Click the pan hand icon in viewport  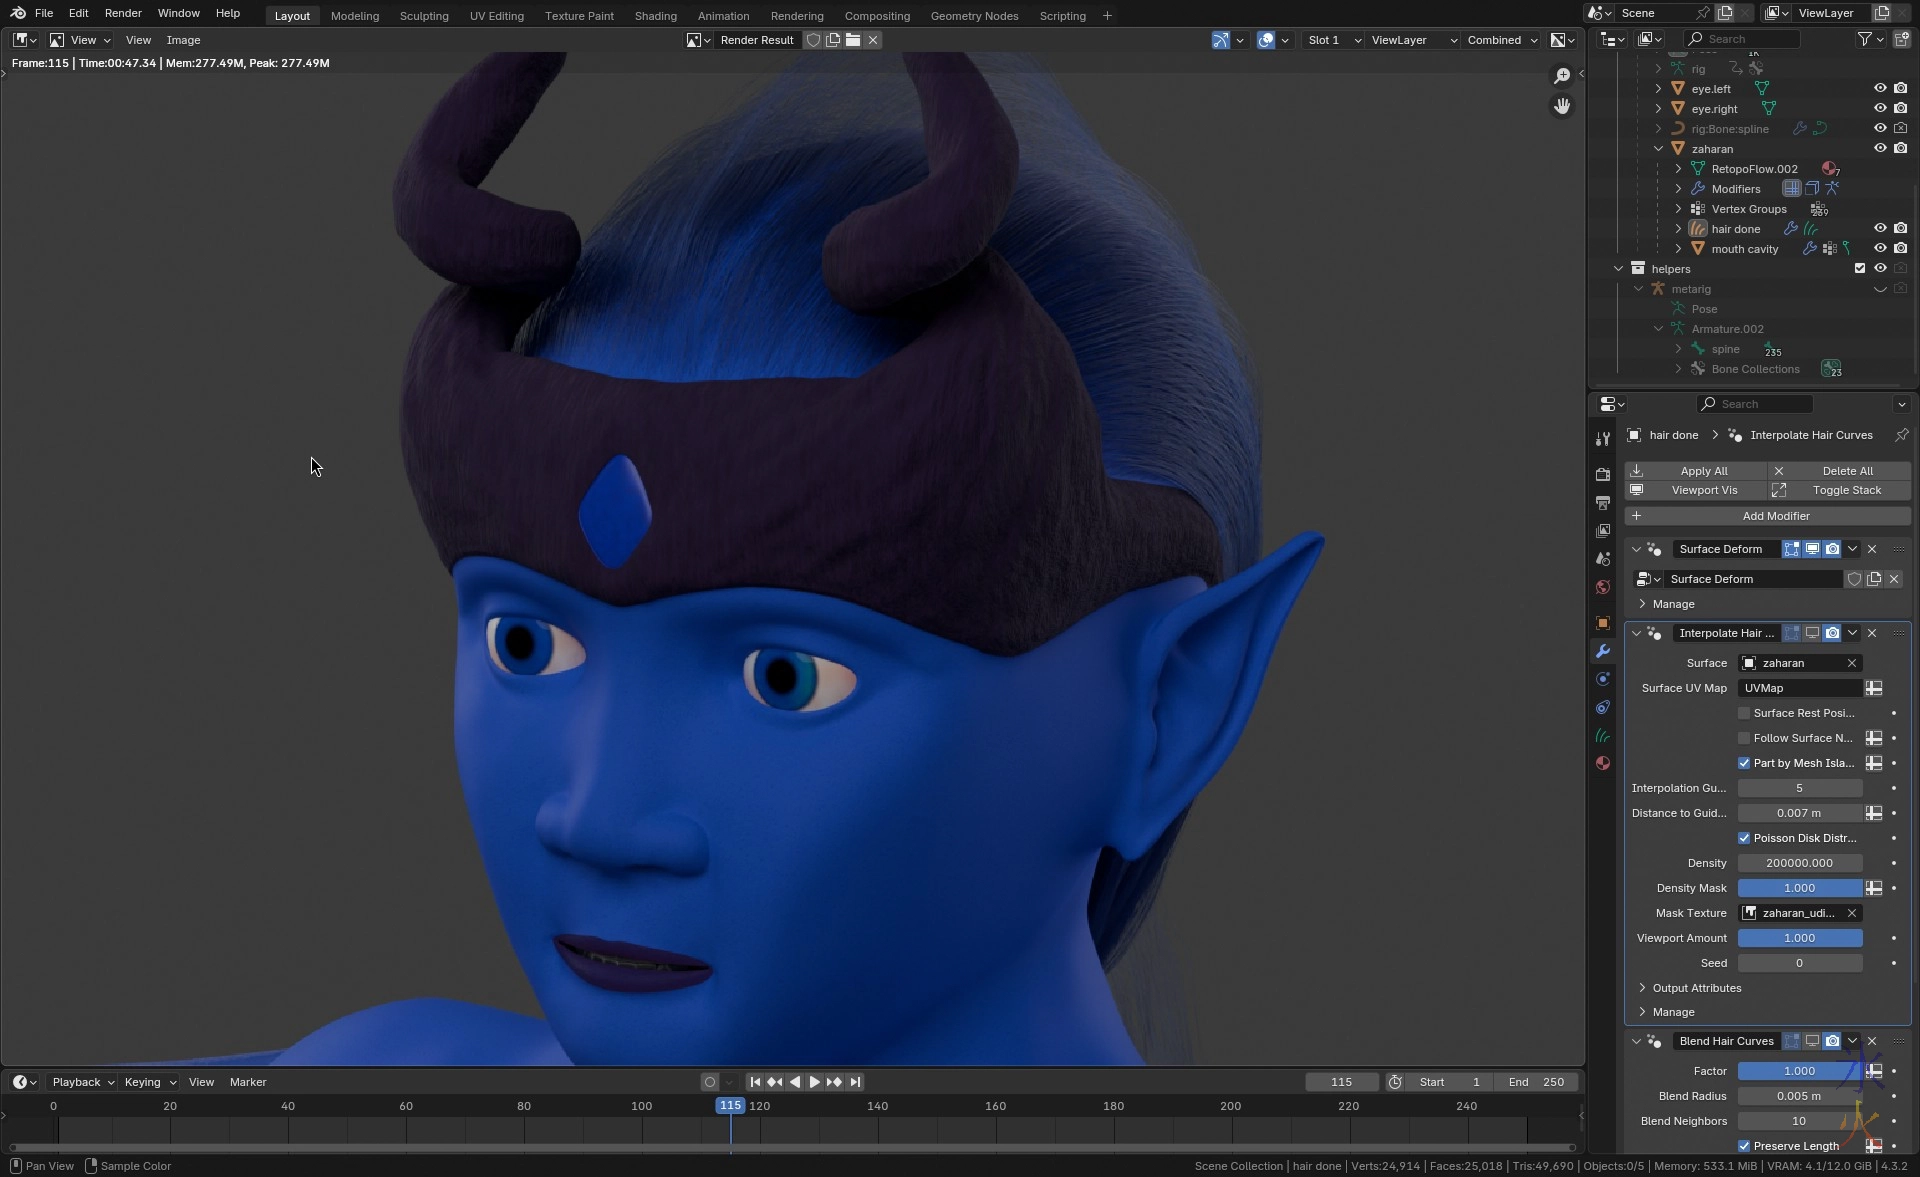tap(1562, 106)
